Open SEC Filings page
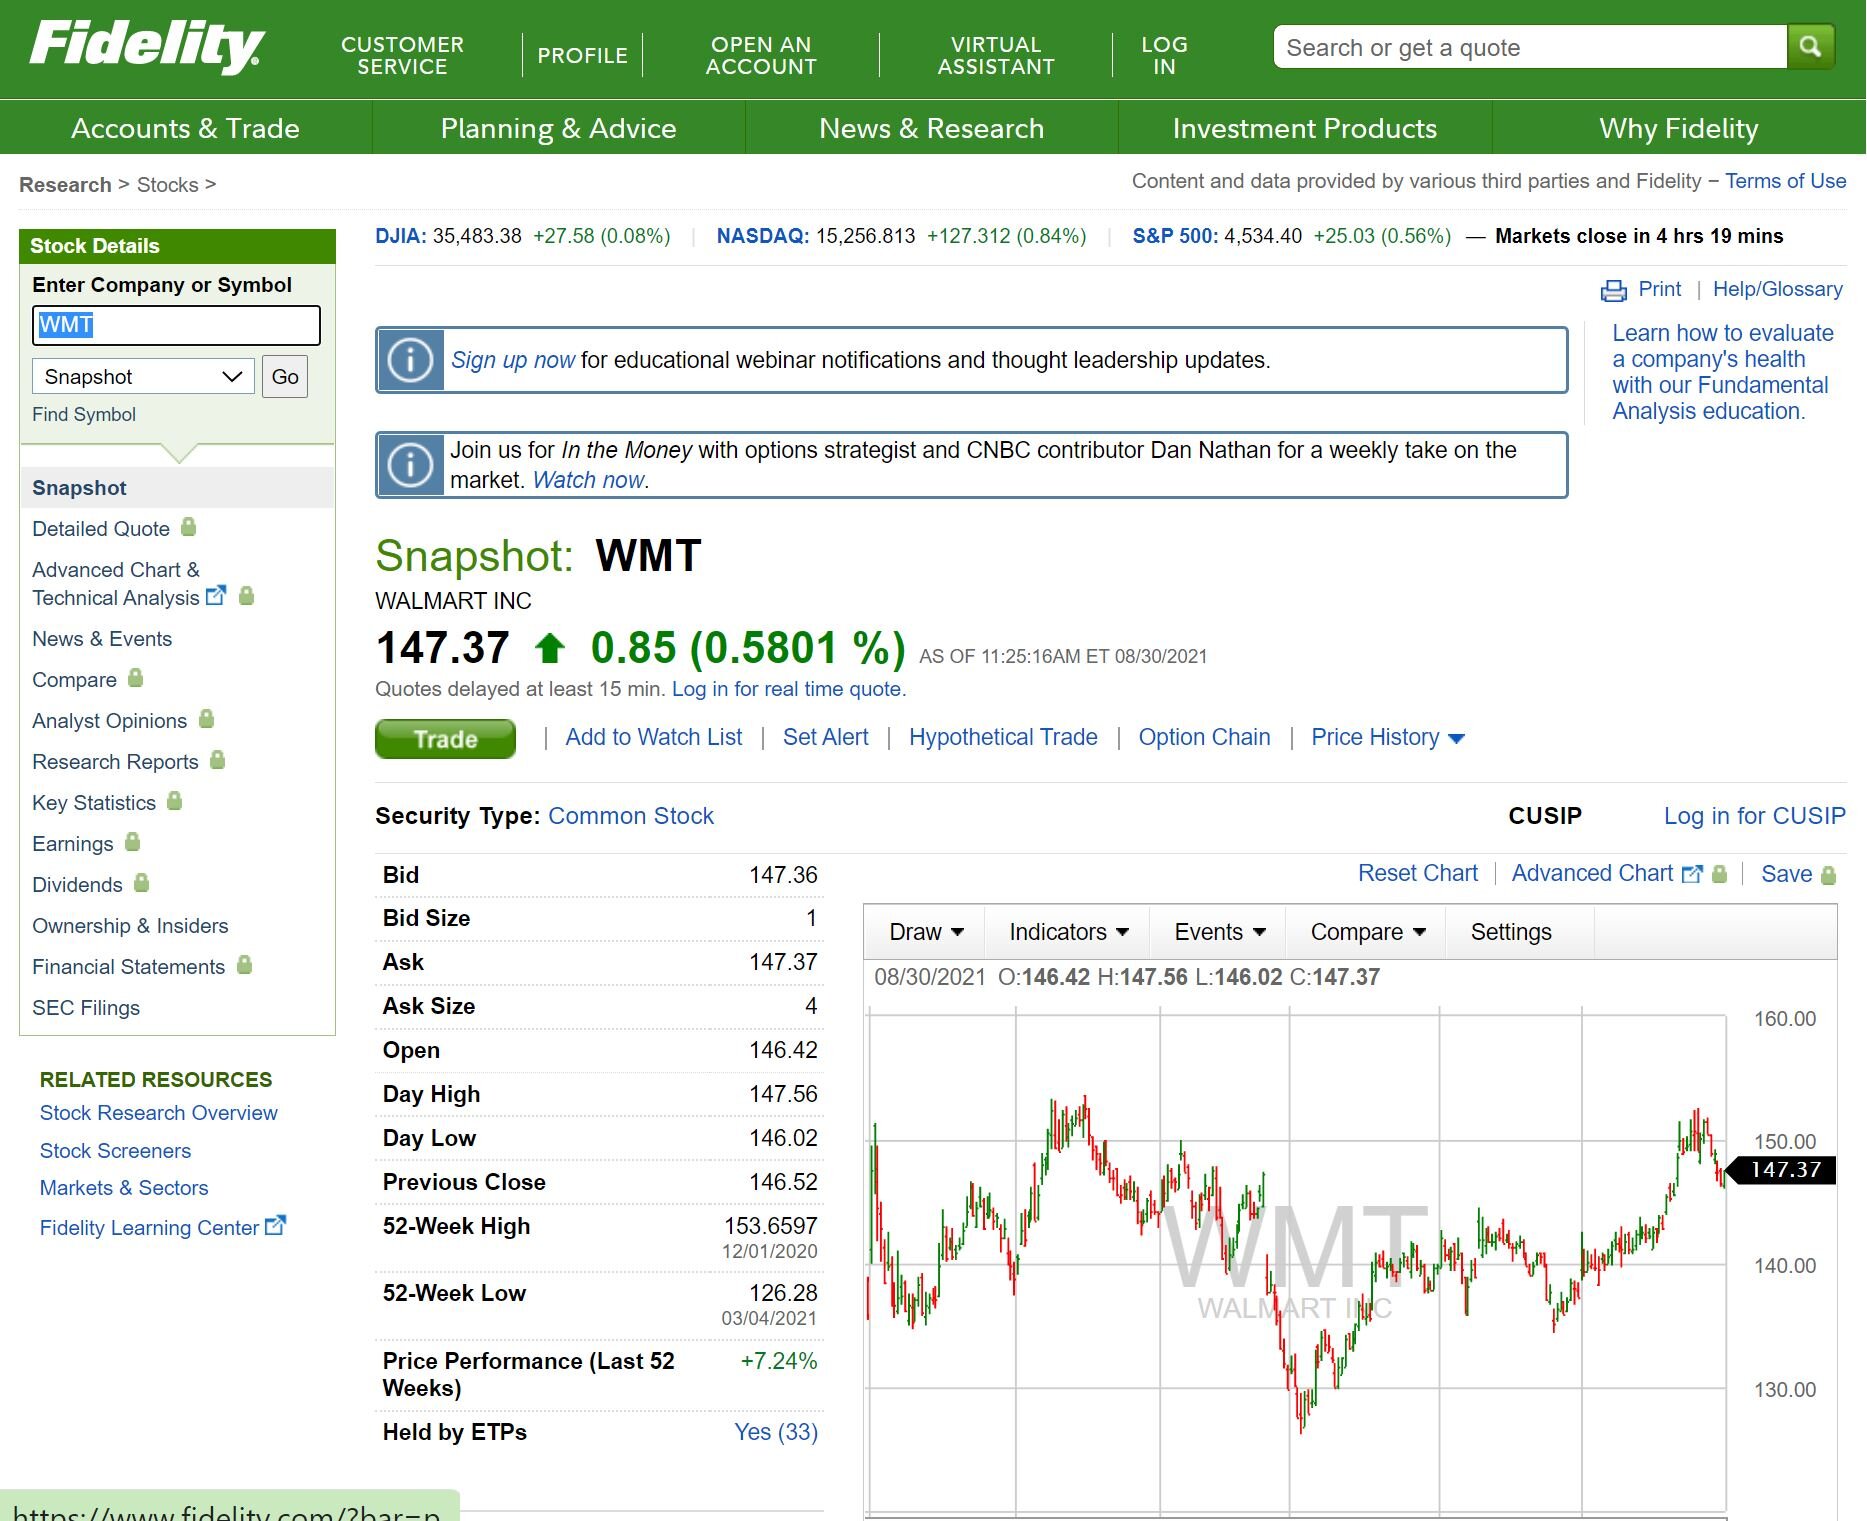This screenshot has width=1867, height=1521. [x=86, y=1007]
